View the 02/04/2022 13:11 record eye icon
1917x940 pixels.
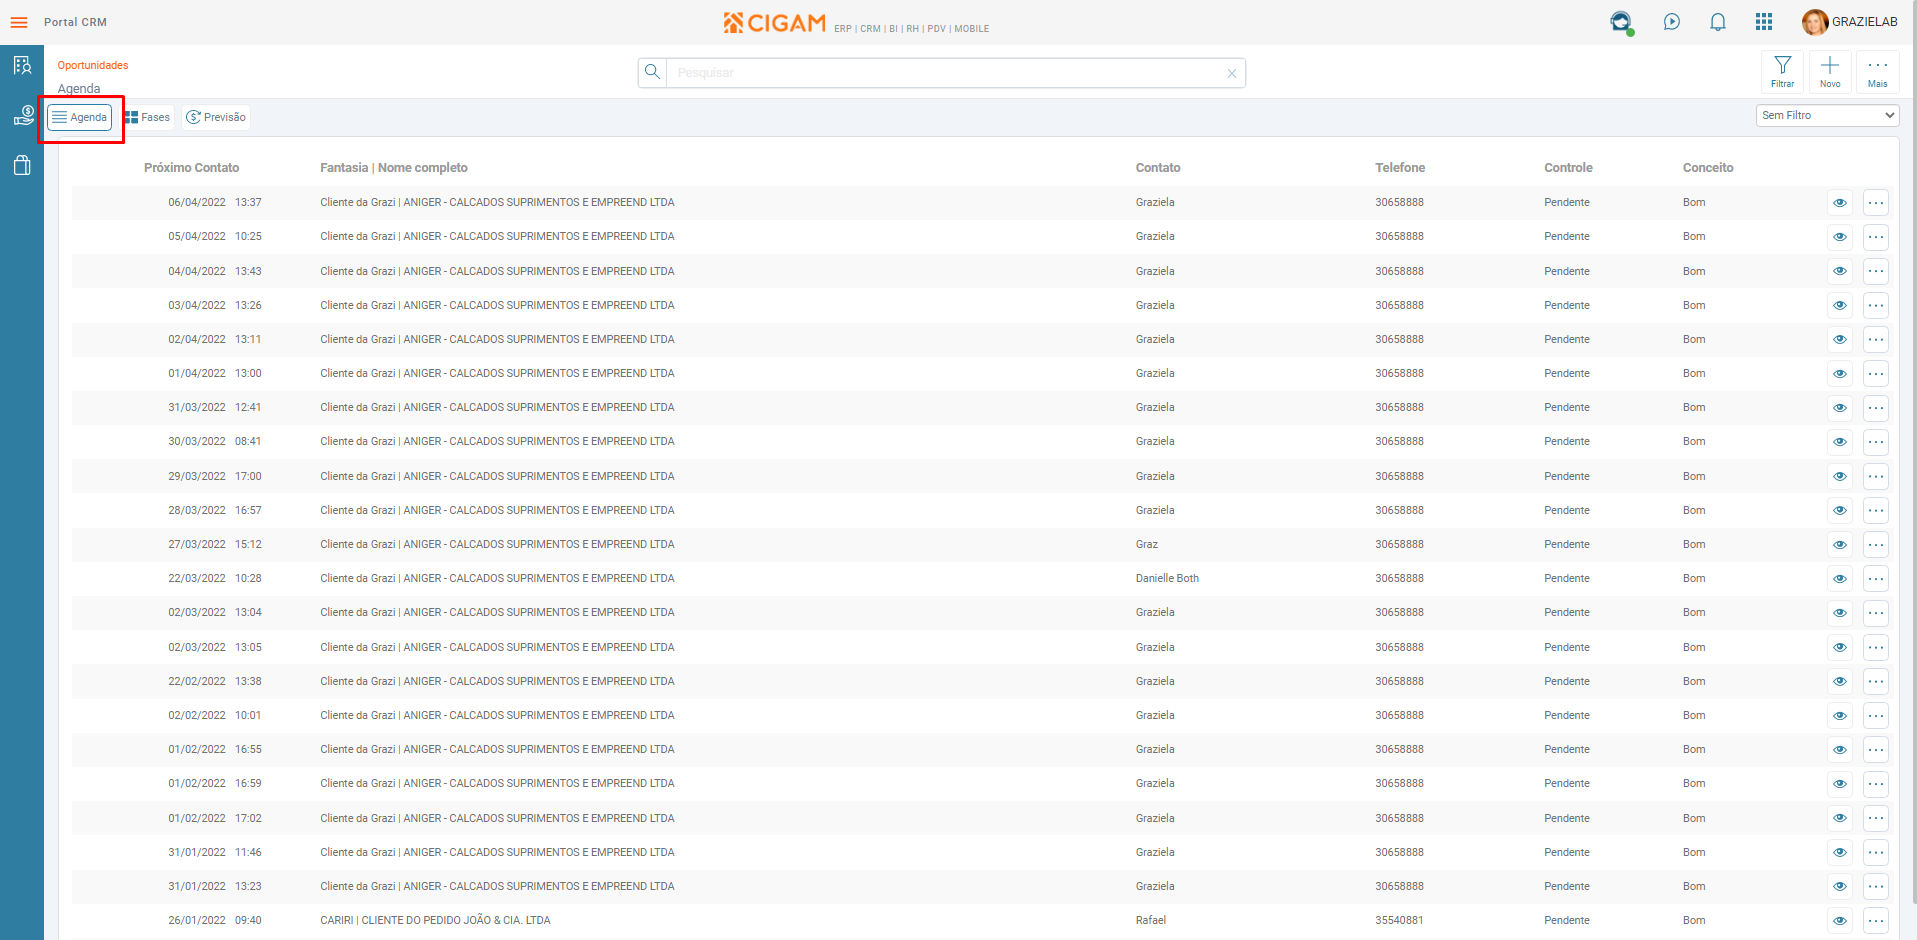pos(1840,339)
